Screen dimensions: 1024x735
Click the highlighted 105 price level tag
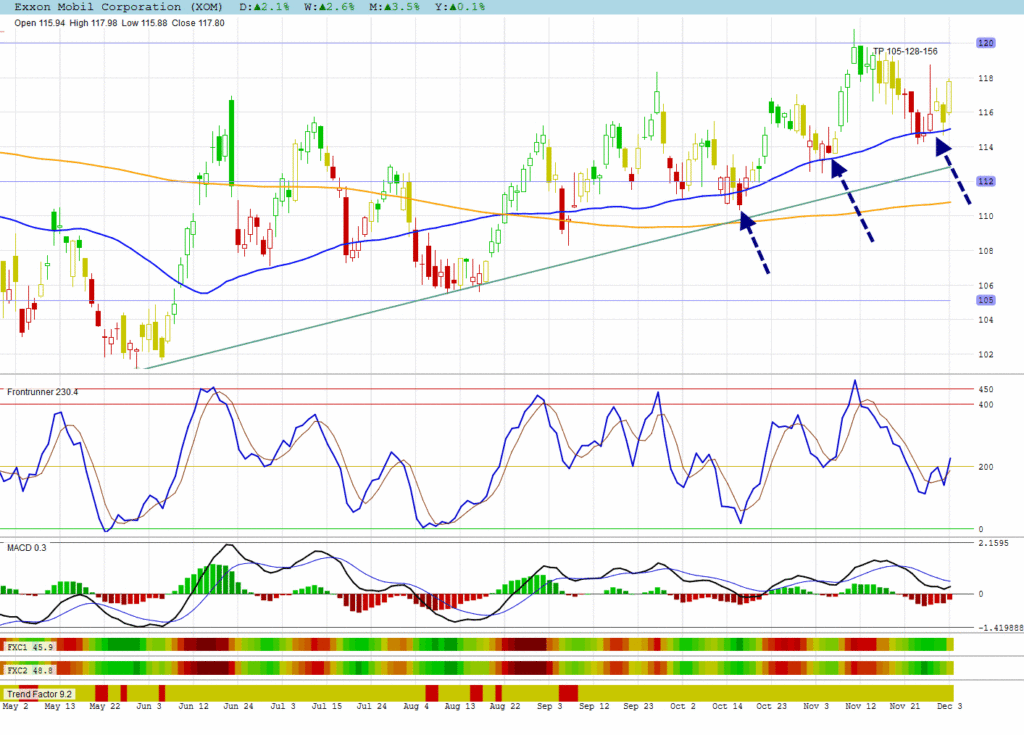(x=985, y=300)
